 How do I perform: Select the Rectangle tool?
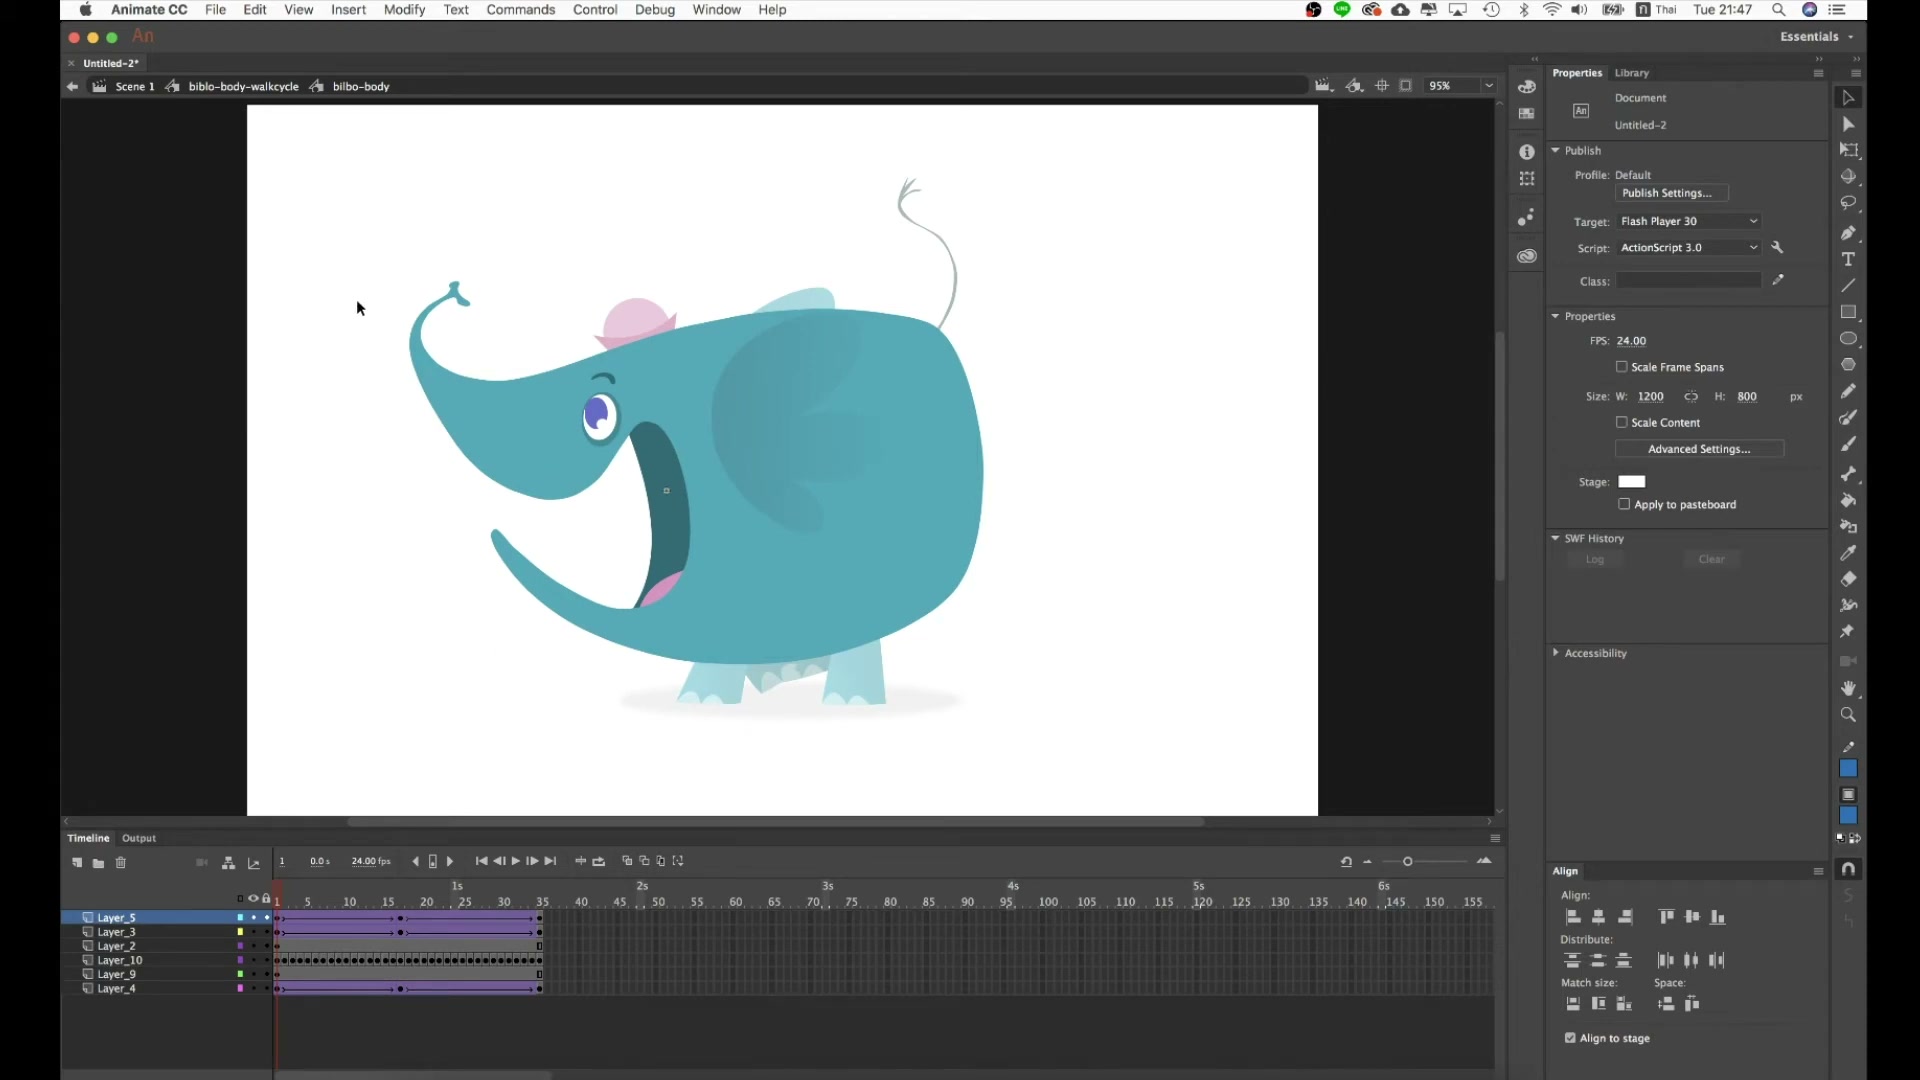coord(1848,312)
